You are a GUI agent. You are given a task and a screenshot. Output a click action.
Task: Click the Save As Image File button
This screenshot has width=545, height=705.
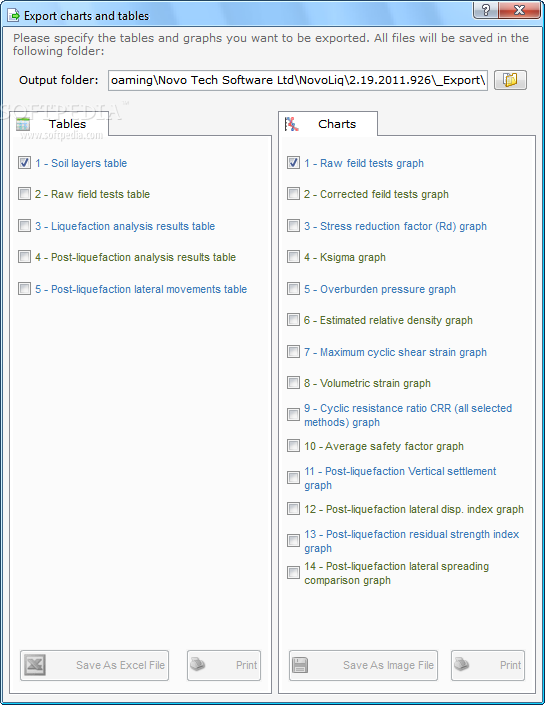click(363, 665)
